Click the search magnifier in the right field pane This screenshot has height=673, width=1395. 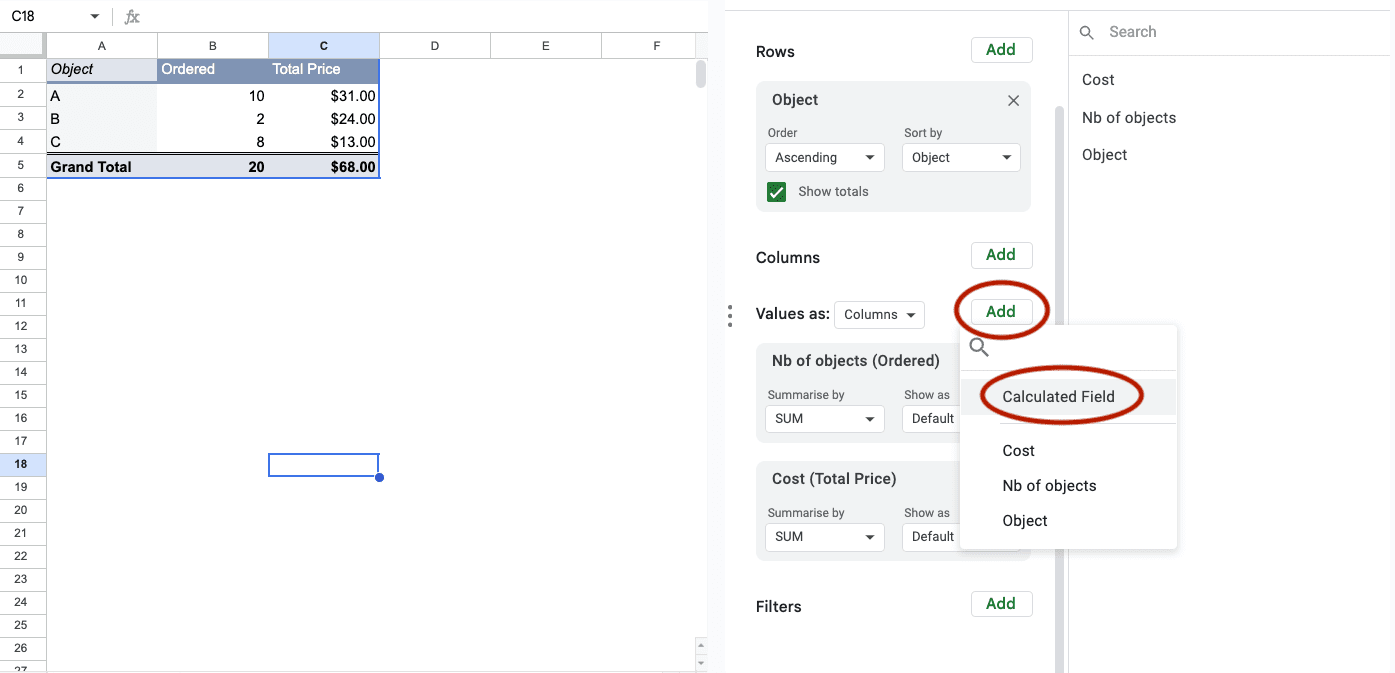(x=1087, y=32)
